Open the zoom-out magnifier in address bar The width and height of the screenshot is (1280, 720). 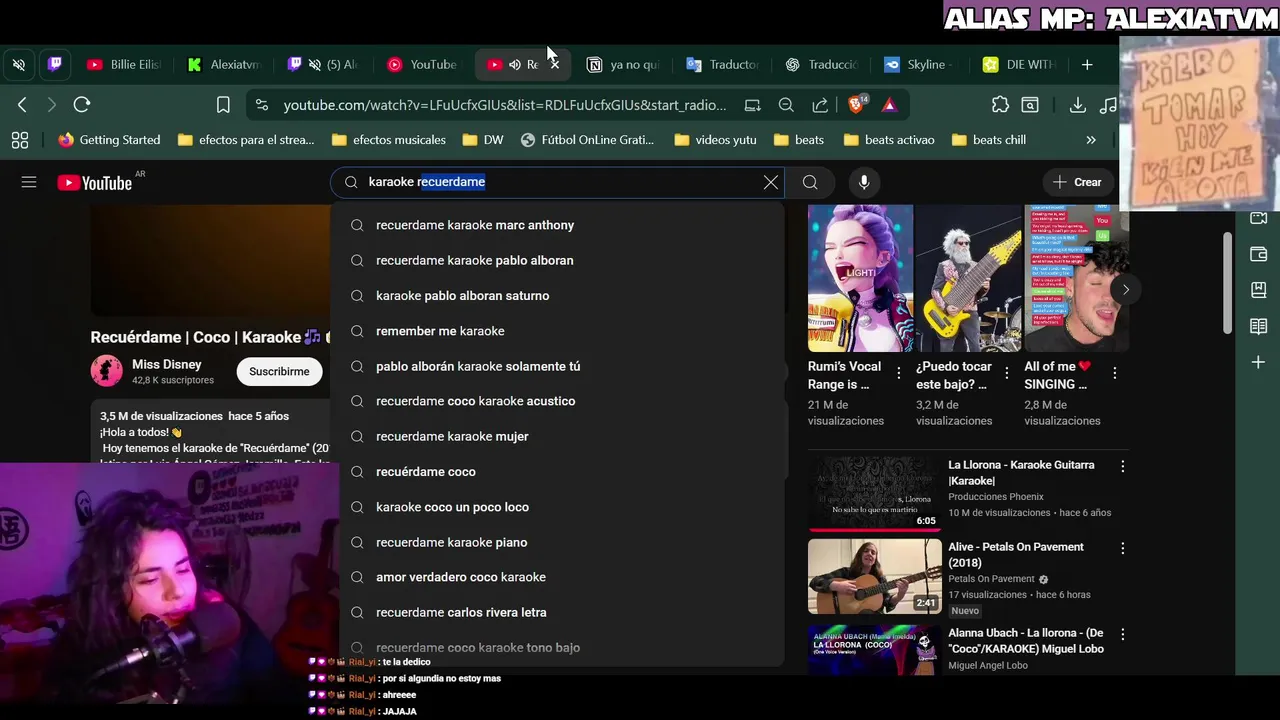[x=786, y=104]
